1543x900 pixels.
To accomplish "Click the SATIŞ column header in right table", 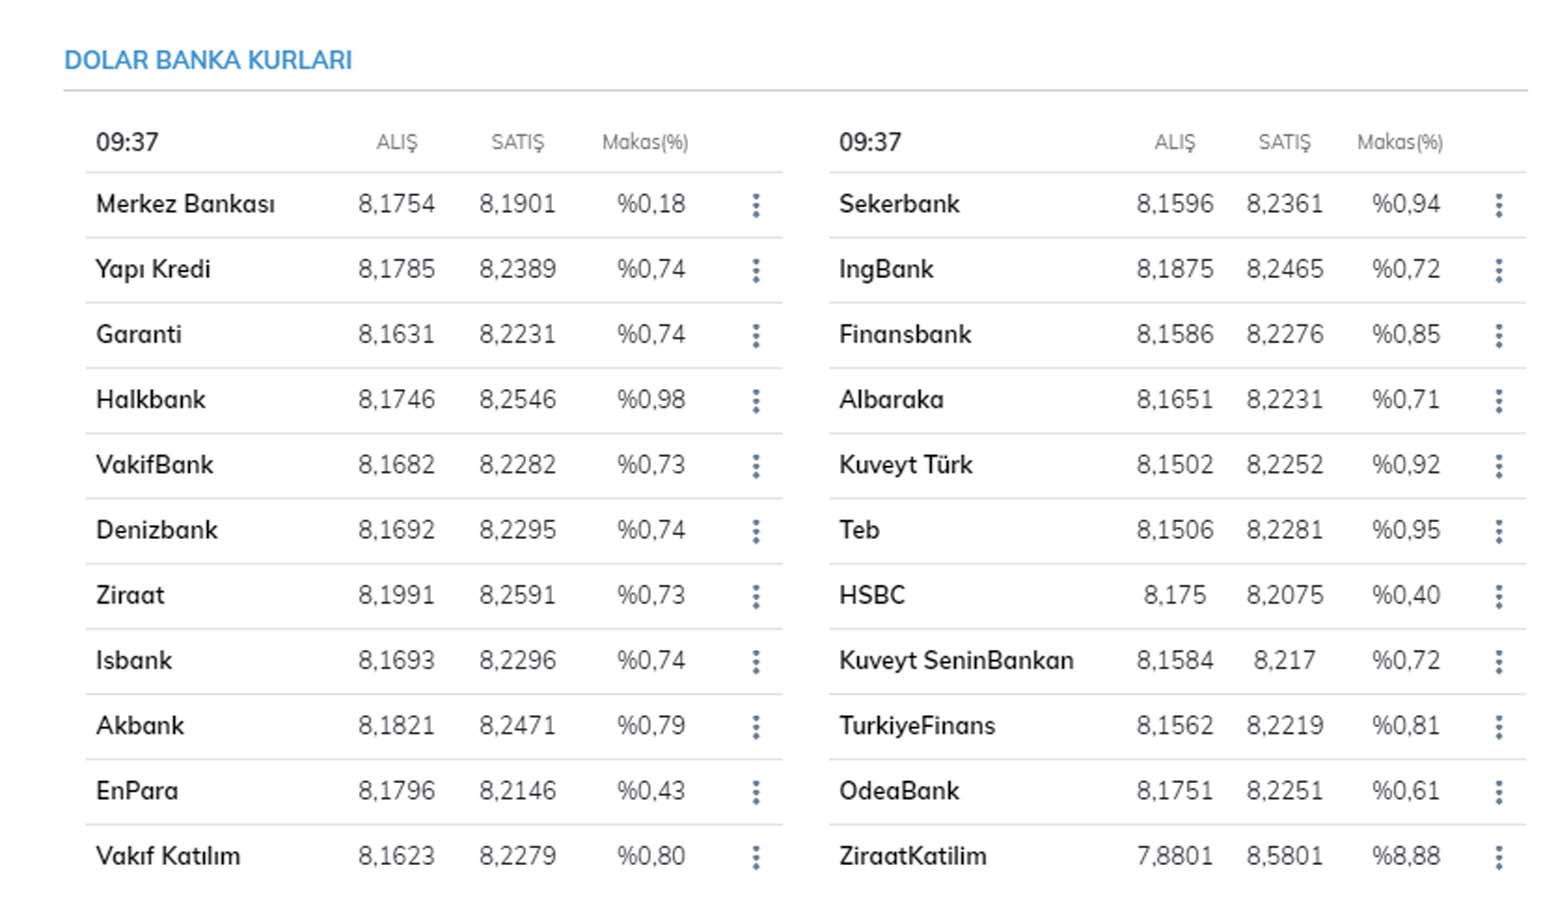I will point(1284,142).
